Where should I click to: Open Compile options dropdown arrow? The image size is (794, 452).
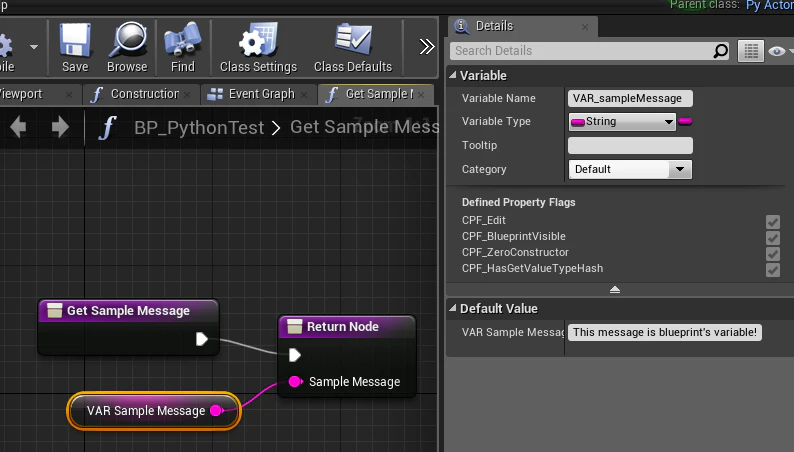click(34, 47)
